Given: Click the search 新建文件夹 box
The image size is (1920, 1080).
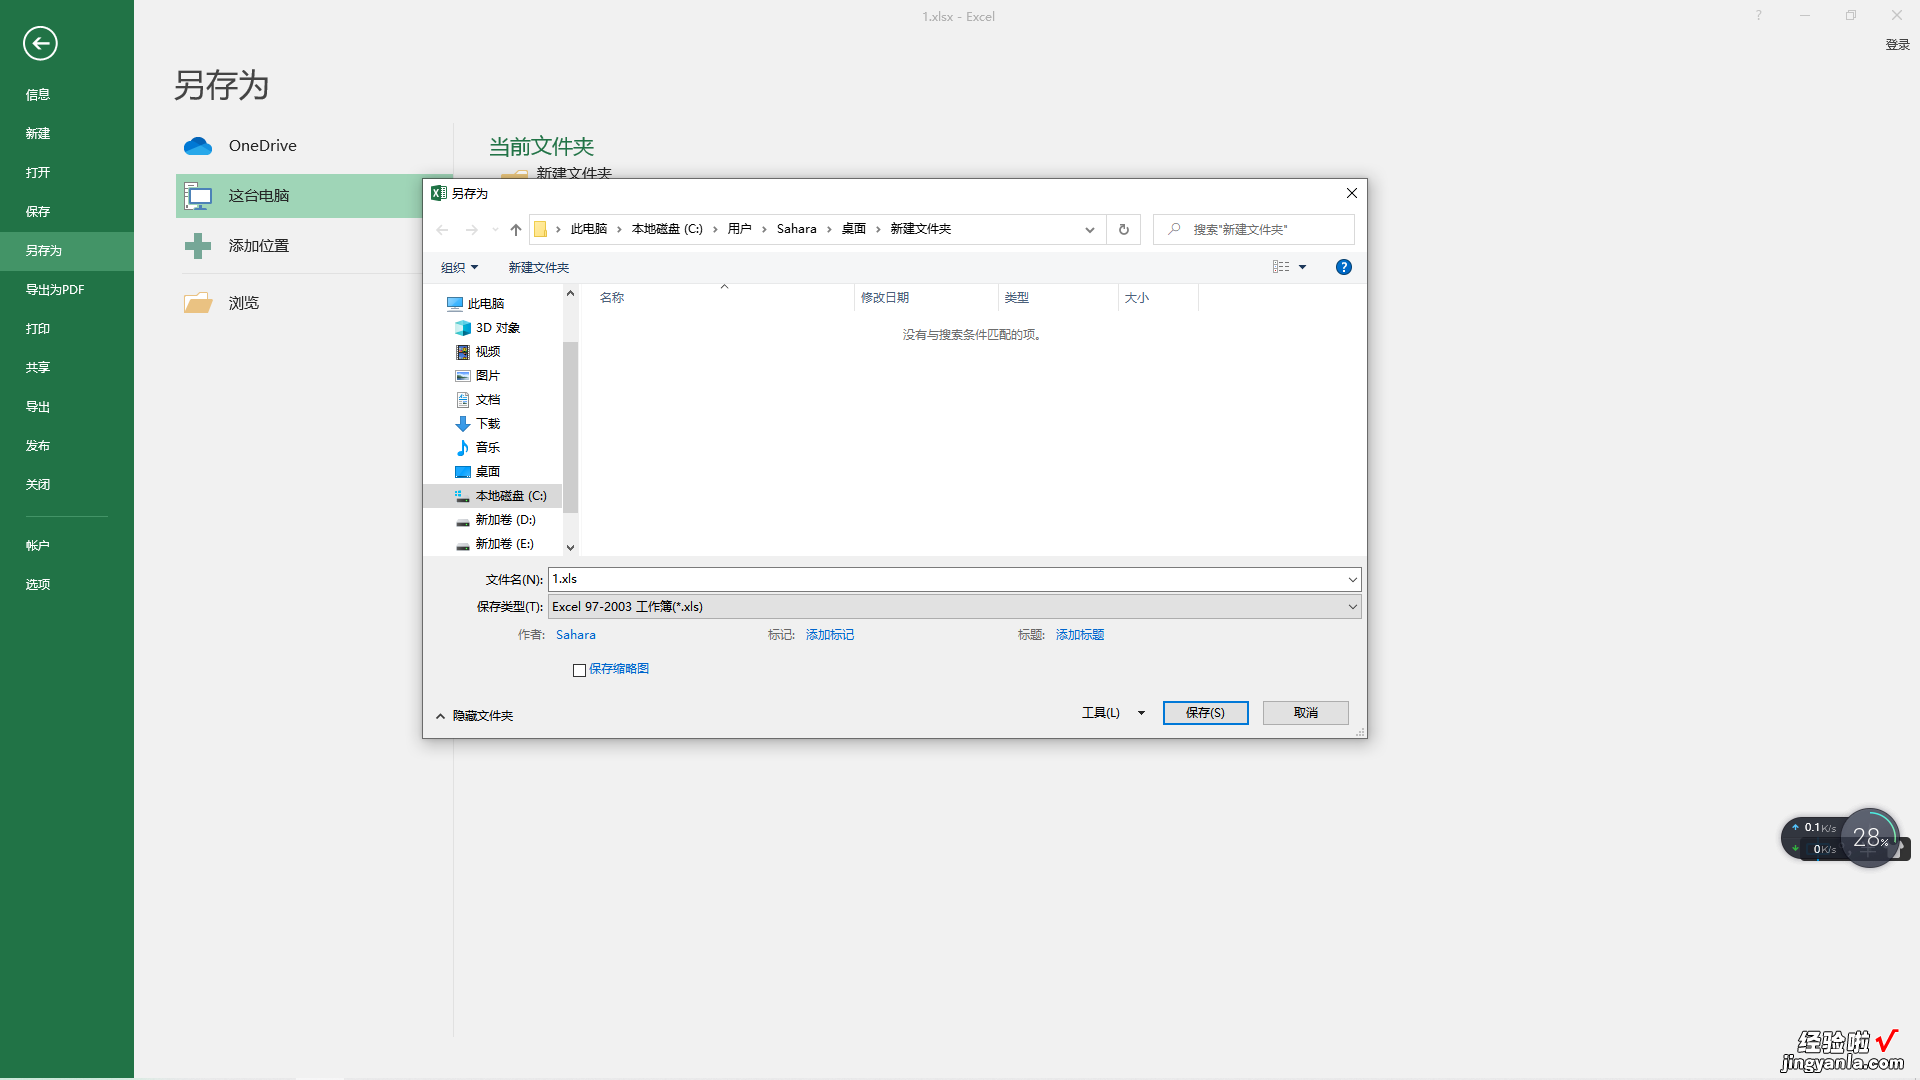Looking at the screenshot, I should [1254, 230].
